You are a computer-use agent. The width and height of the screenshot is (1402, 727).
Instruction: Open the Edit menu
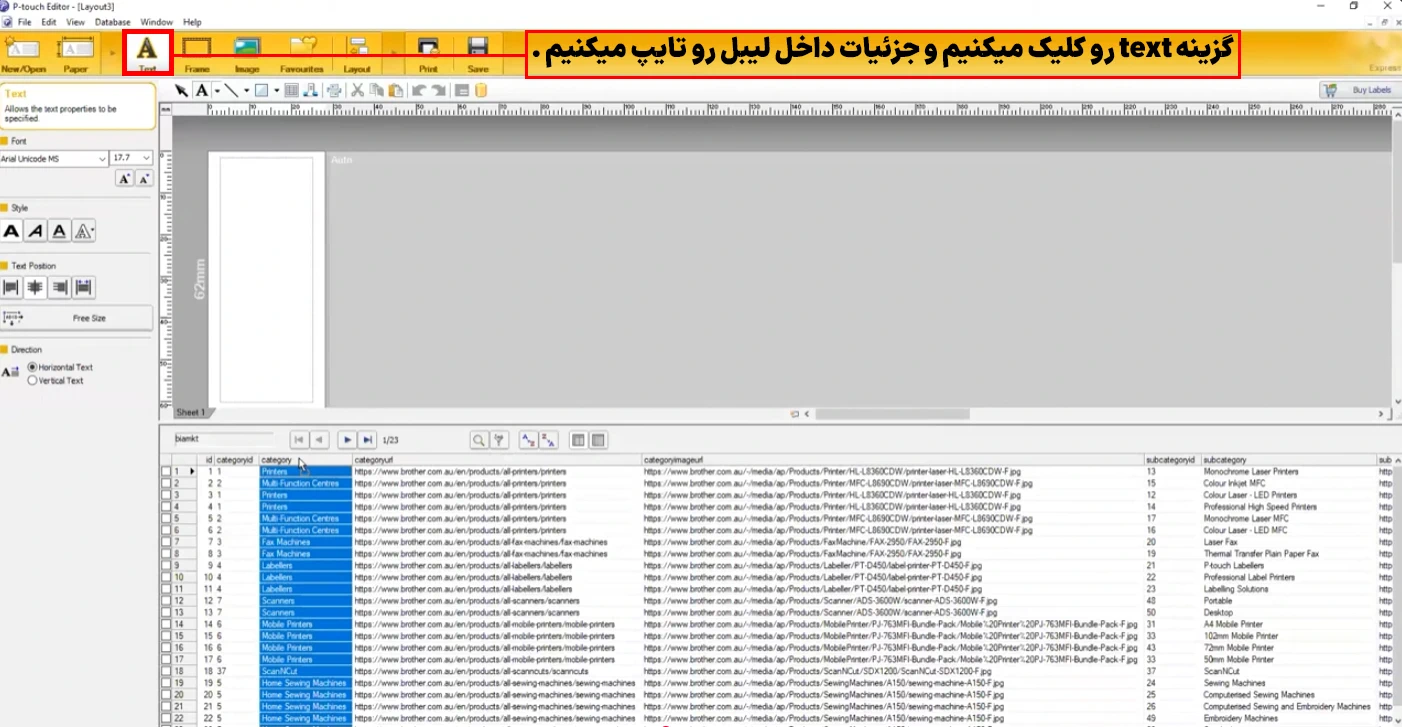pos(49,22)
